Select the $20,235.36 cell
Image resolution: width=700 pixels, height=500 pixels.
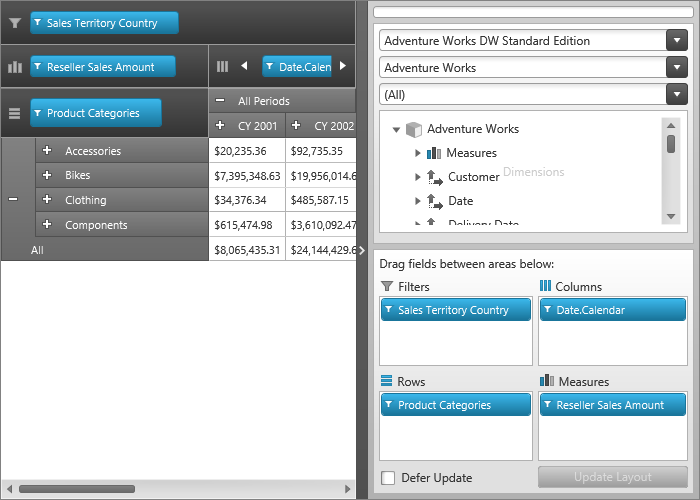(247, 151)
